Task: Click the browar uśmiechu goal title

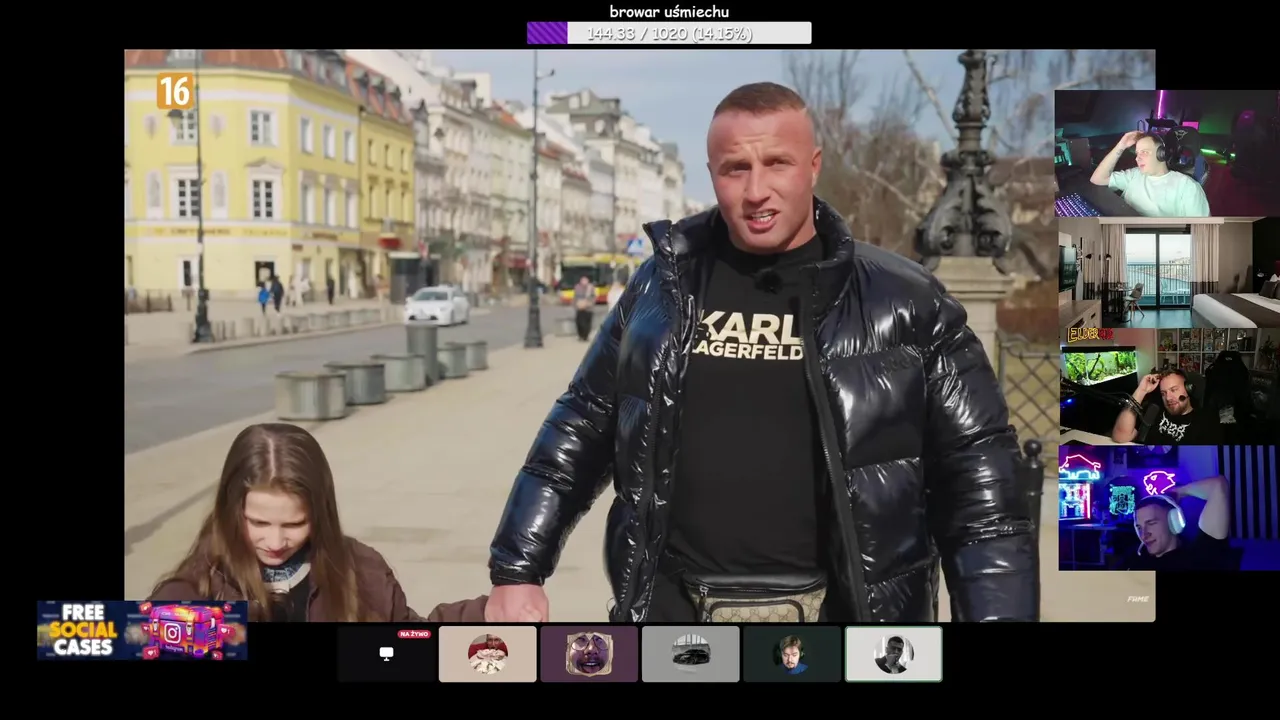Action: click(x=669, y=12)
